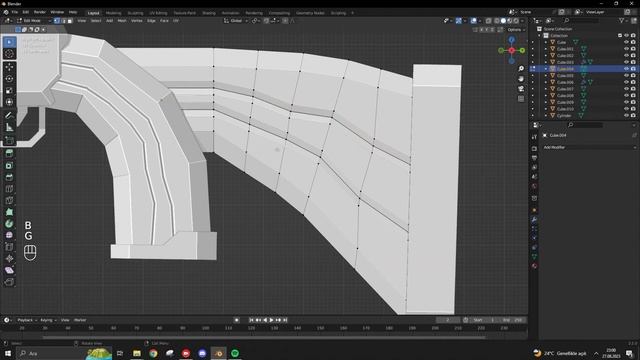Viewport: 640px width, 360px height.
Task: Expand the Cylinder outliner item
Action: tap(546, 116)
